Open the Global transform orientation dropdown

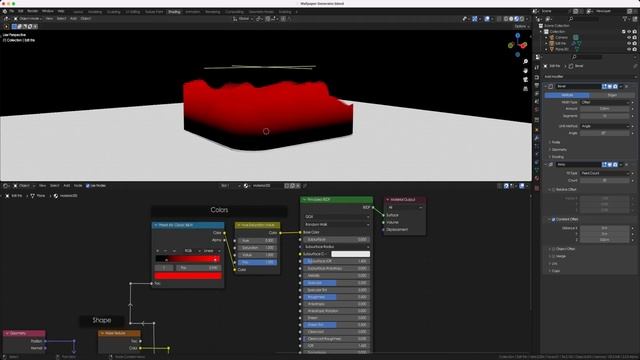click(243, 19)
